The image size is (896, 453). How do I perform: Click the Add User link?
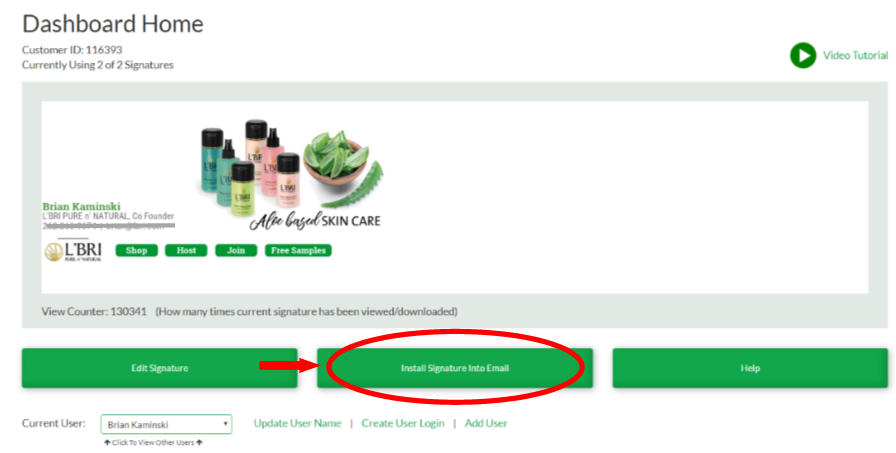486,423
